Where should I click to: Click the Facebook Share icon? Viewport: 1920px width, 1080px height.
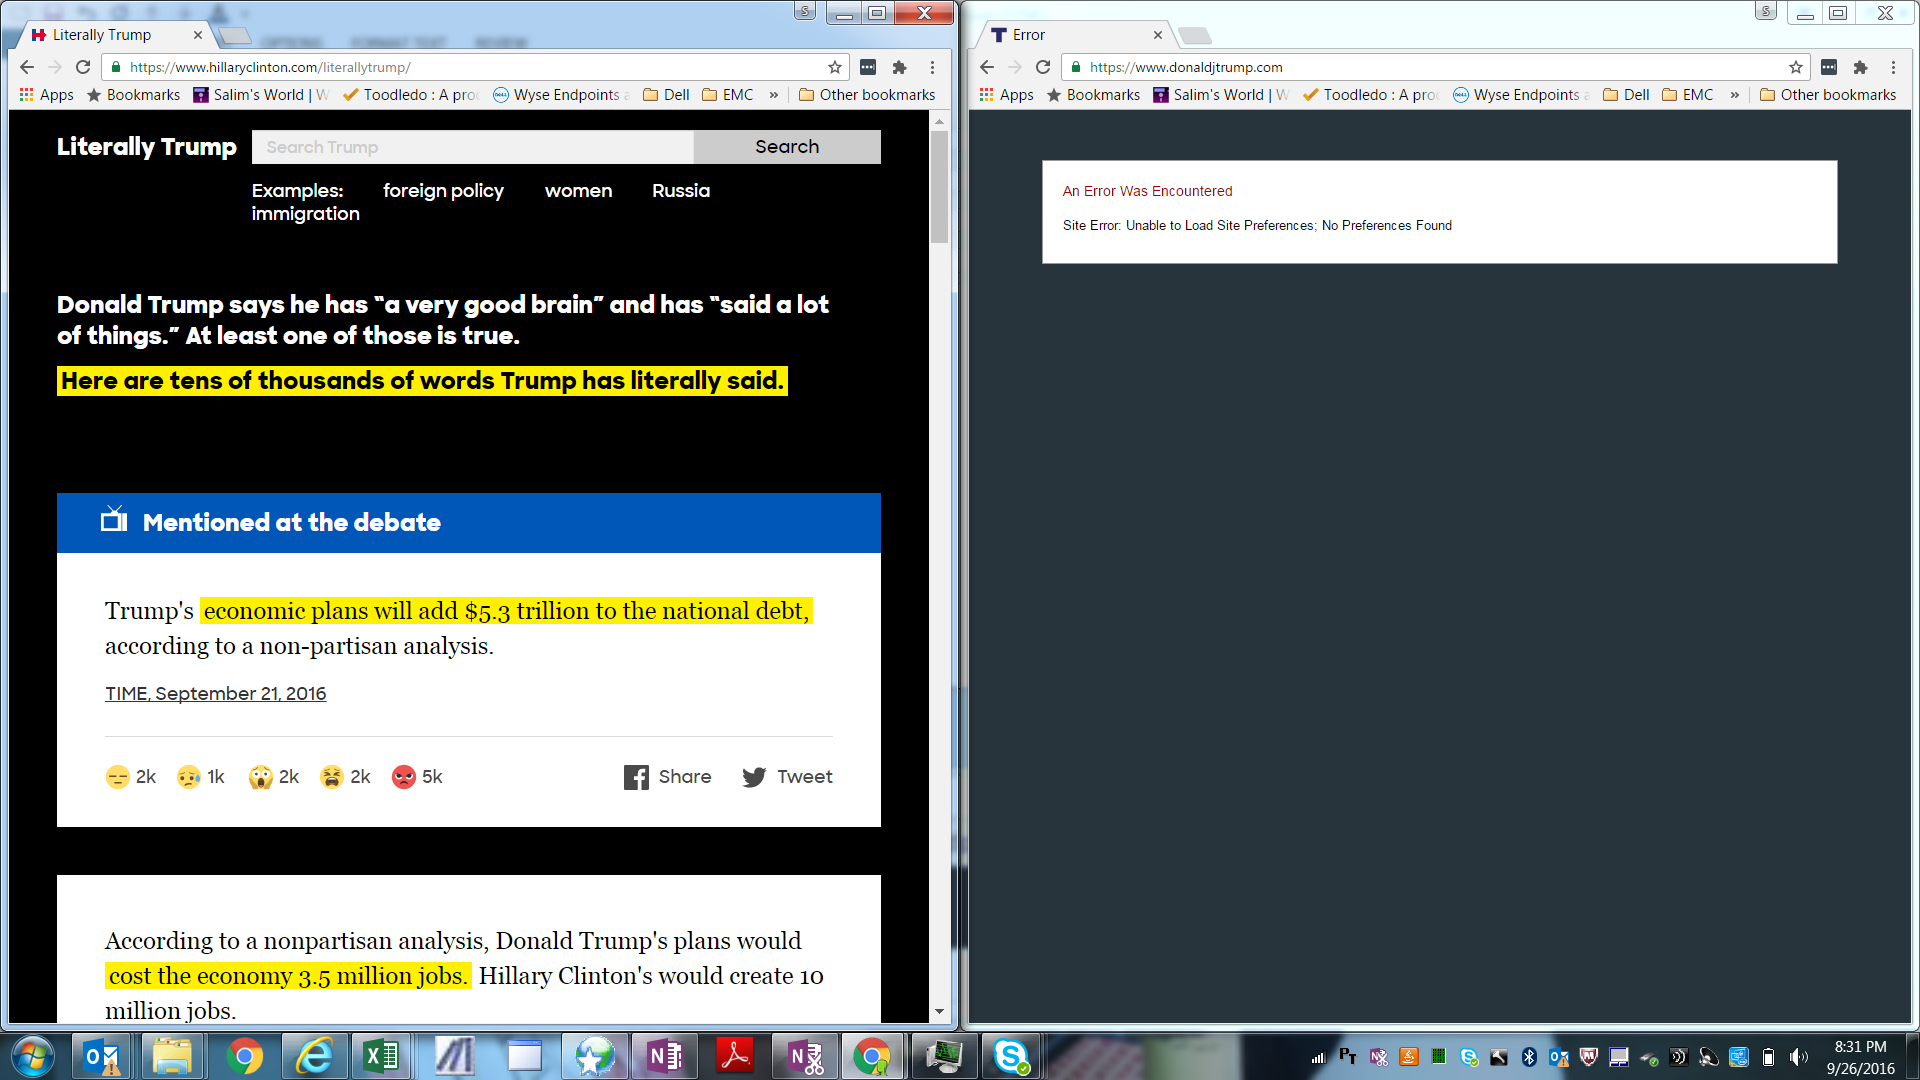(636, 777)
